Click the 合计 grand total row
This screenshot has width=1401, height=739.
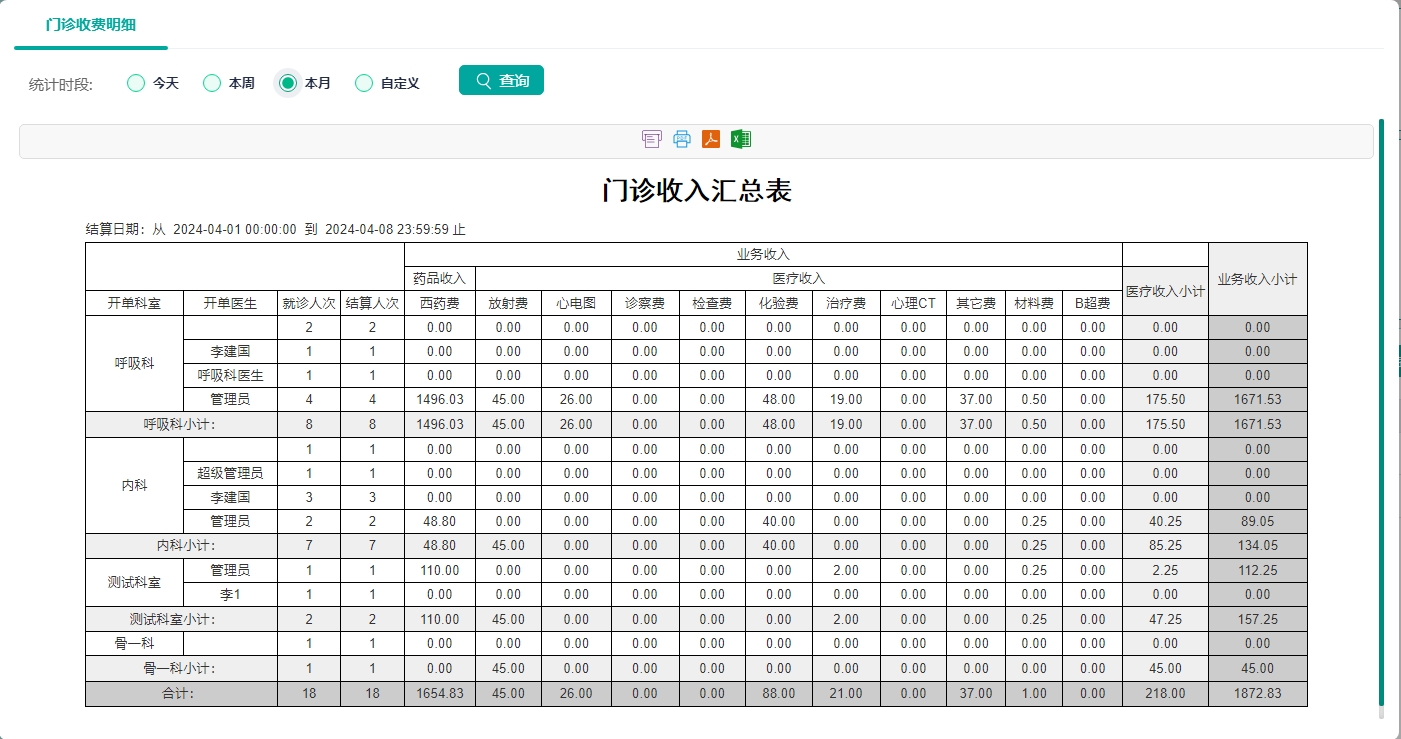(180, 693)
